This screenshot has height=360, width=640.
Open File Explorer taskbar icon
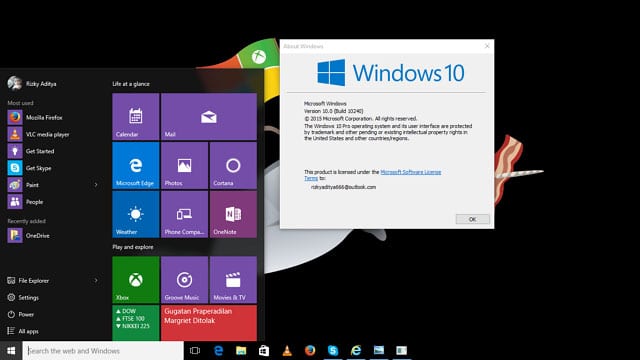point(241,351)
